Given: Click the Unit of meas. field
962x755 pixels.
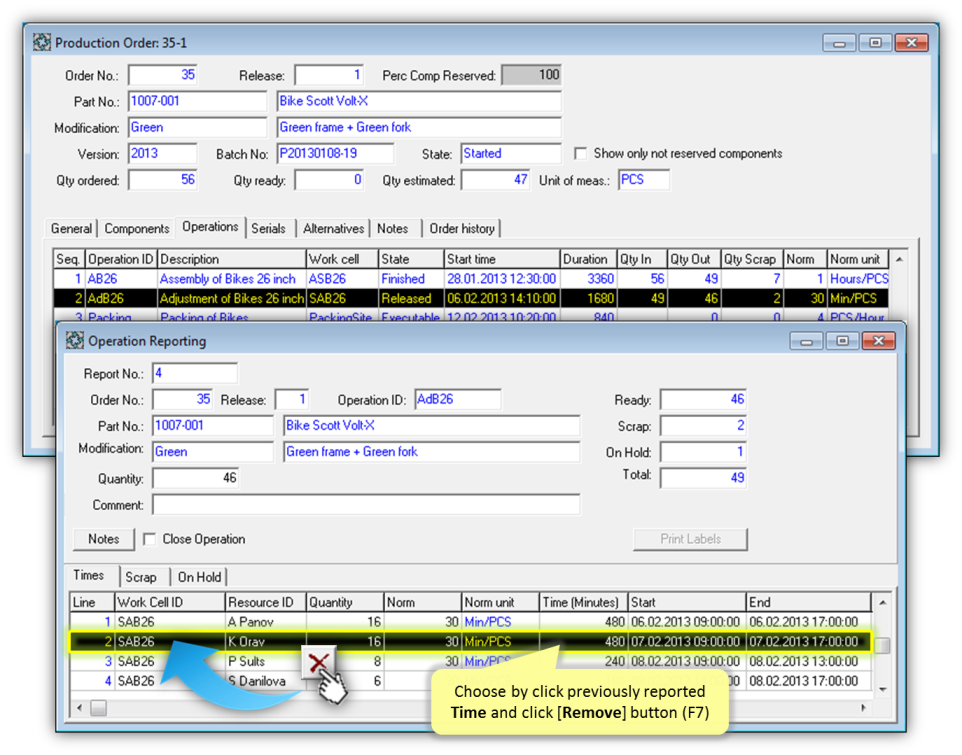Looking at the screenshot, I should point(644,180).
